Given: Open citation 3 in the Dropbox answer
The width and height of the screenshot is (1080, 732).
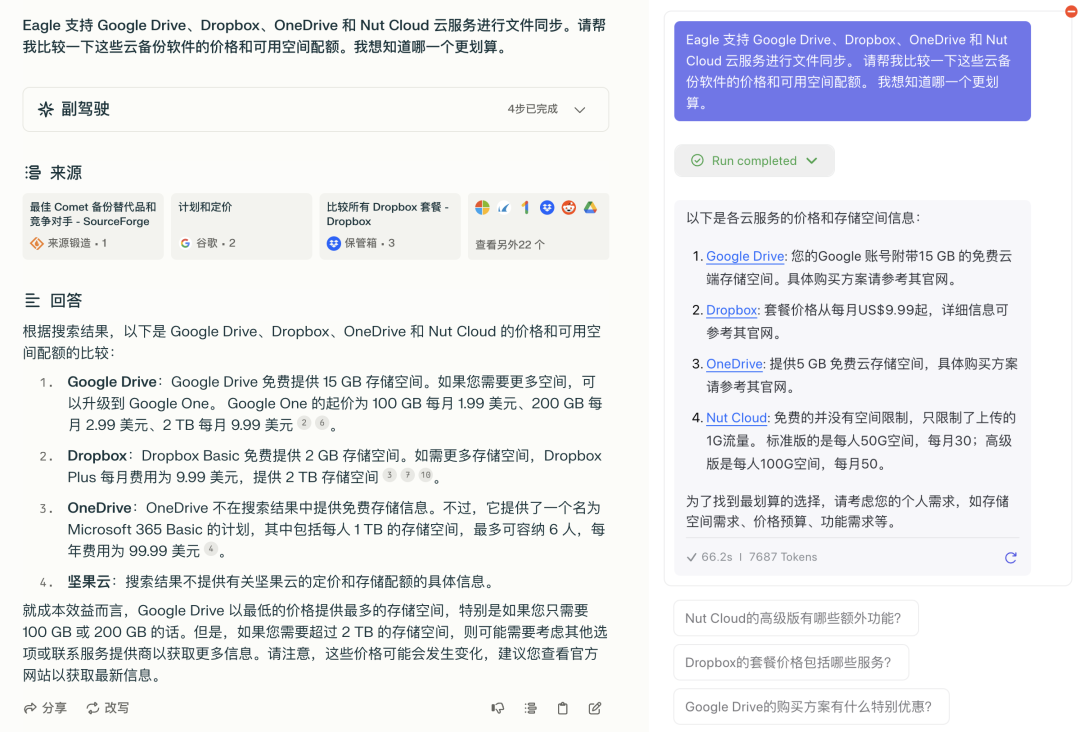Looking at the screenshot, I should 389,475.
